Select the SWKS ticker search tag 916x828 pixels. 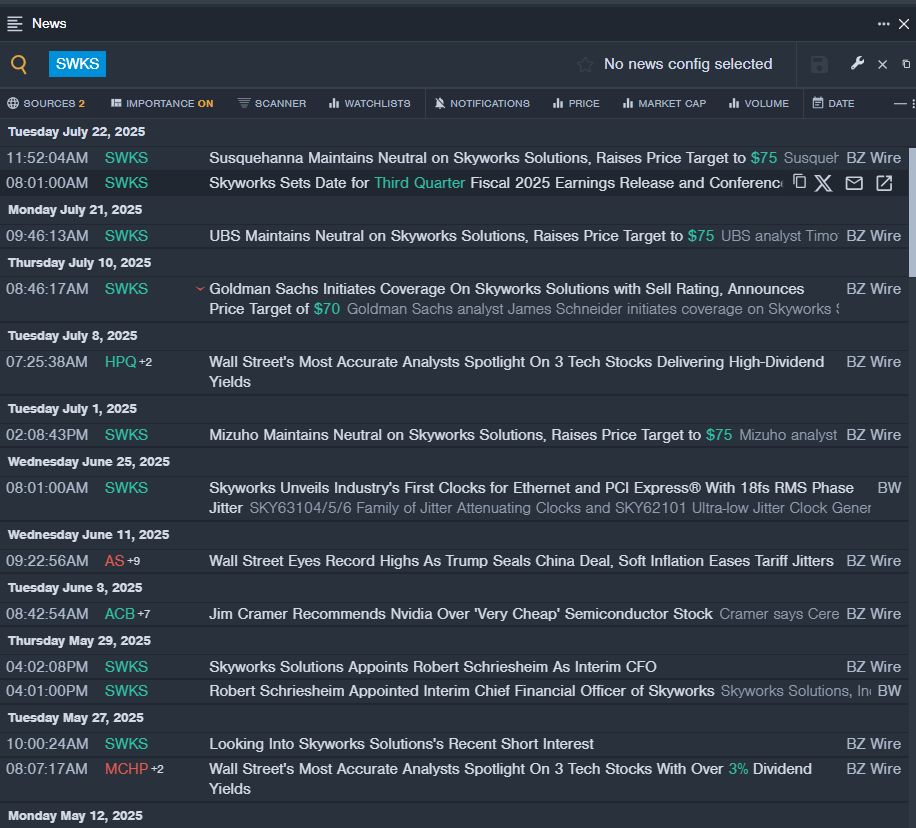tap(77, 64)
